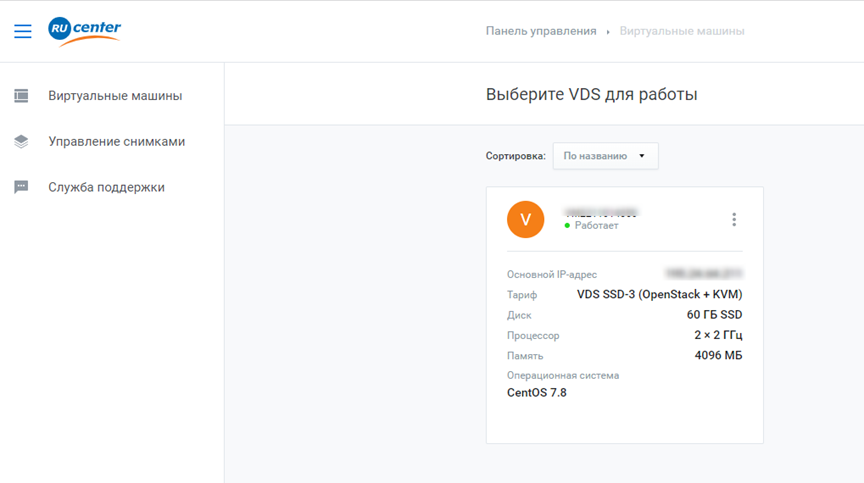Go to Панель управления breadcrumb

pos(541,31)
